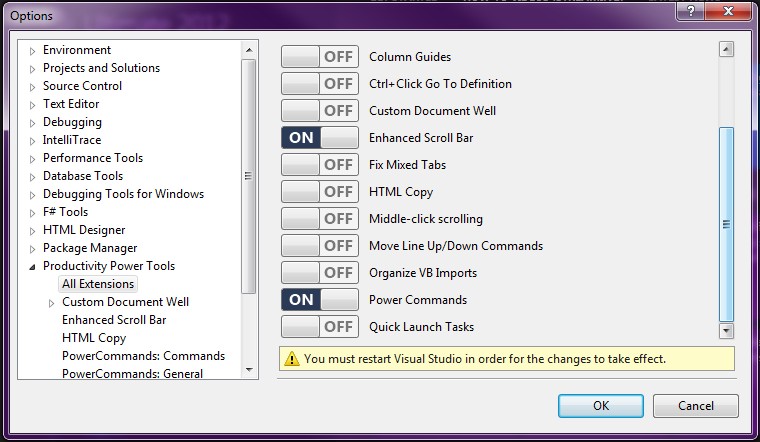Click tree pane scroll down arrow

pyautogui.click(x=249, y=370)
